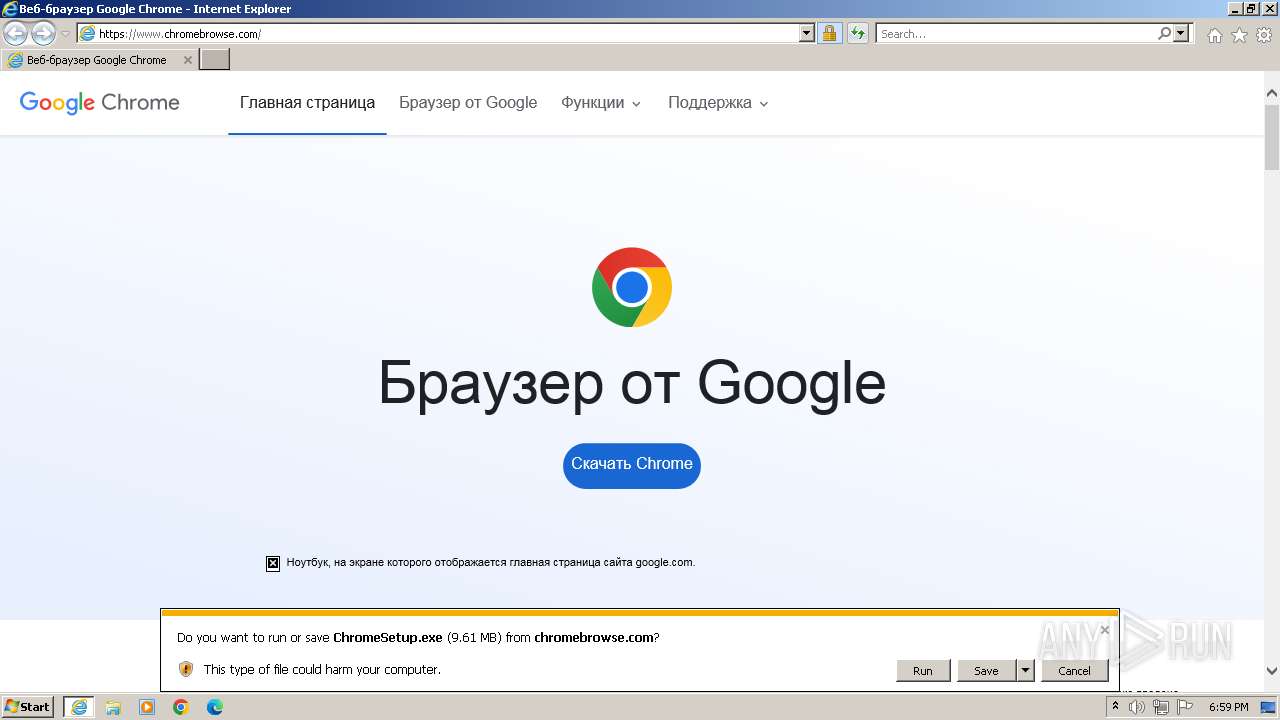The height and width of the screenshot is (720, 1280).
Task: Close the Веб-браузер Google Chrome tab
Action: (x=187, y=60)
